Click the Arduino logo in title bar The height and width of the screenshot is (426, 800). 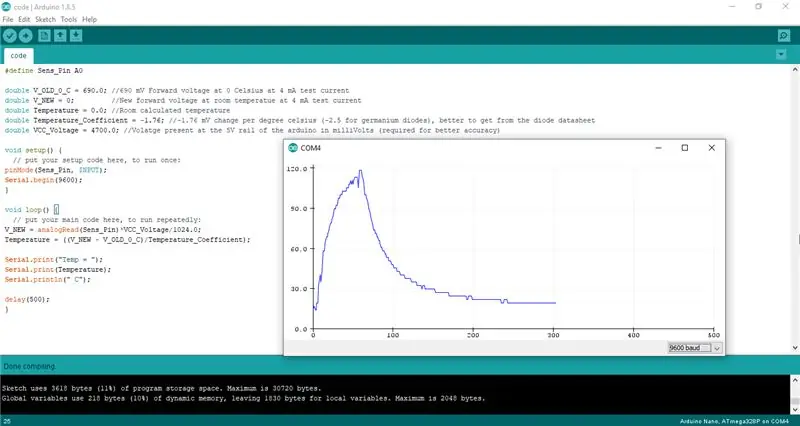[6, 7]
